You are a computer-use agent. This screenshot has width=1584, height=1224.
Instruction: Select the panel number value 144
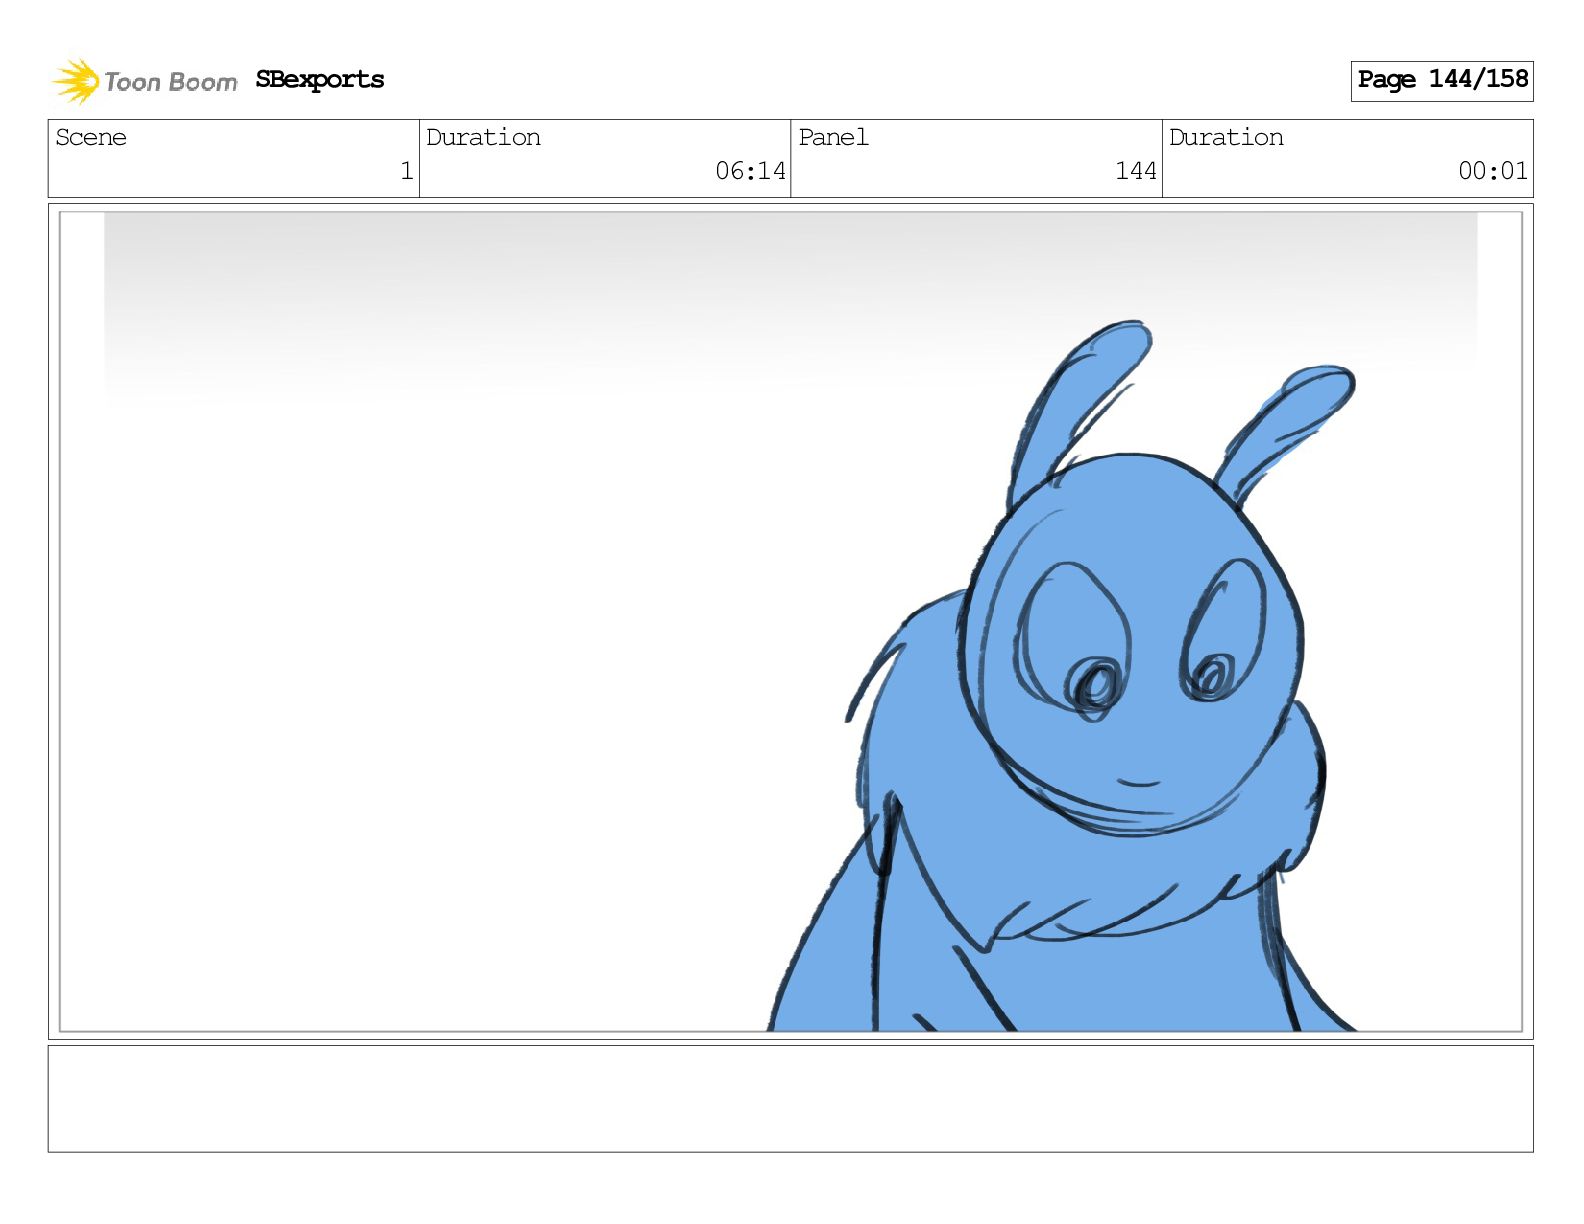coord(1135,171)
